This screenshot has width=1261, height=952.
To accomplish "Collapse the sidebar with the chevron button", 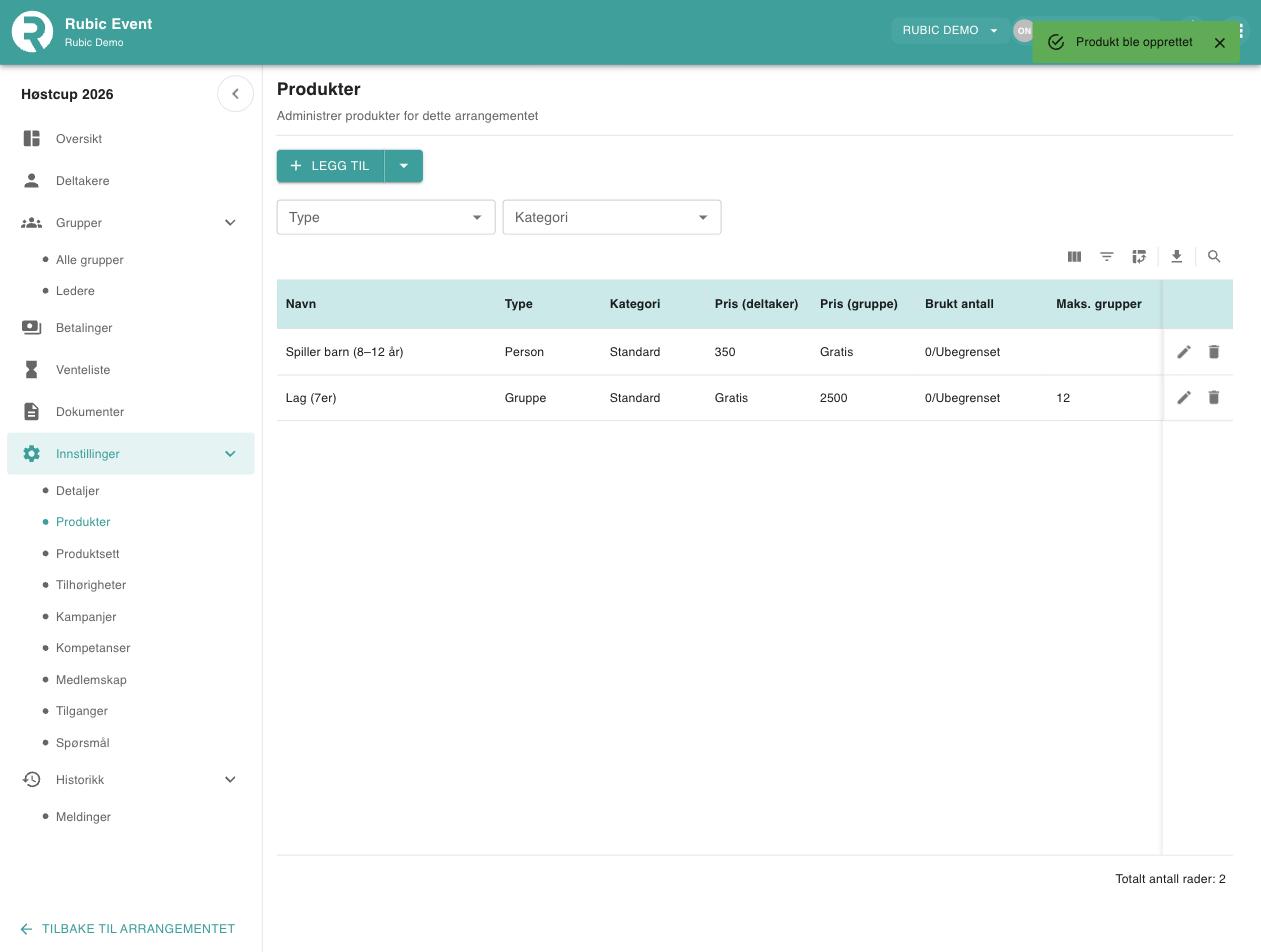I will point(235,94).
